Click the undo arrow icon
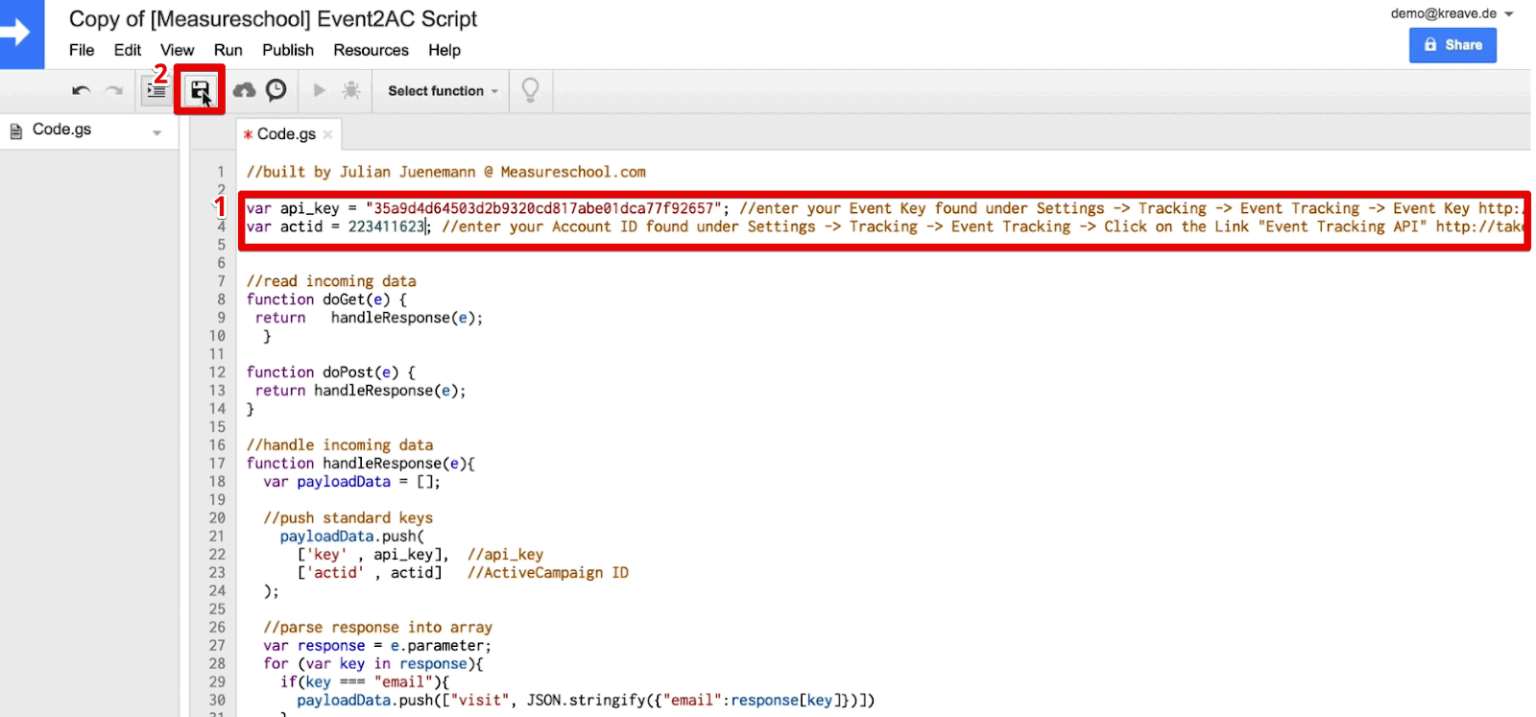Image resolution: width=1536 pixels, height=717 pixels. coord(80,90)
